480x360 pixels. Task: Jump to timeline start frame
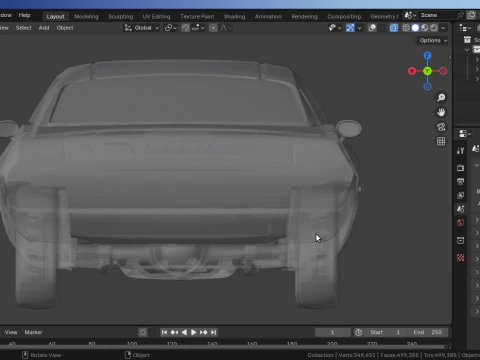[x=164, y=332]
